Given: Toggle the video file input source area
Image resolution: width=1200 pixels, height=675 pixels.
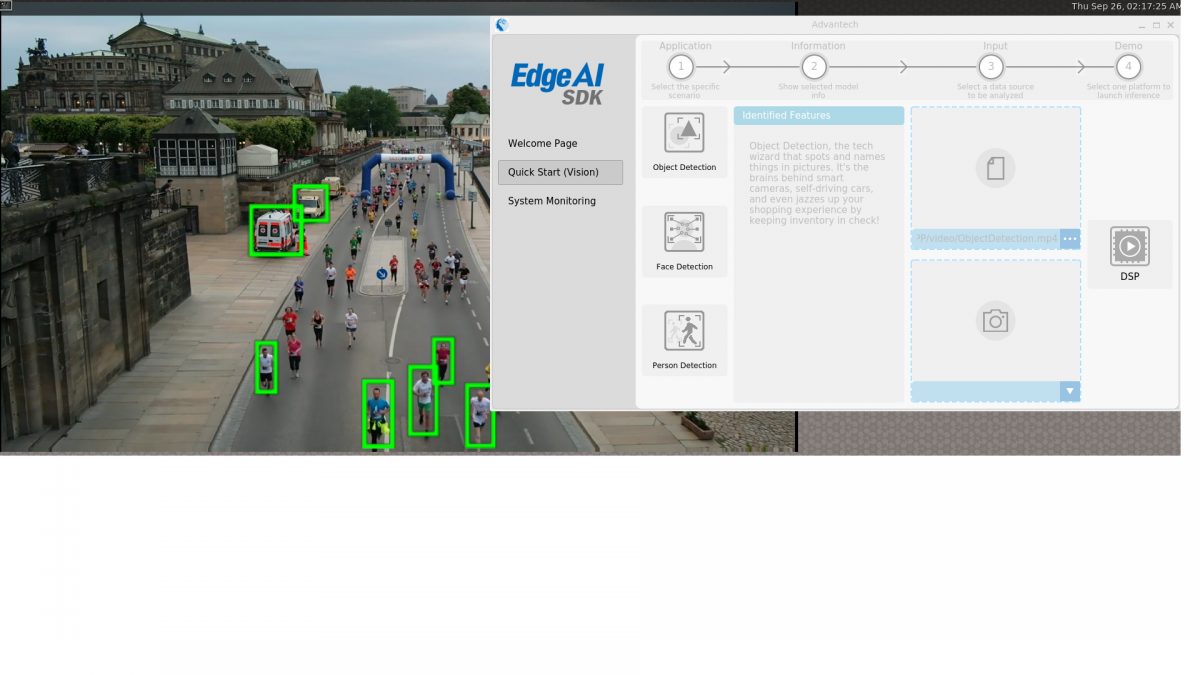Looking at the screenshot, I should 995,175.
